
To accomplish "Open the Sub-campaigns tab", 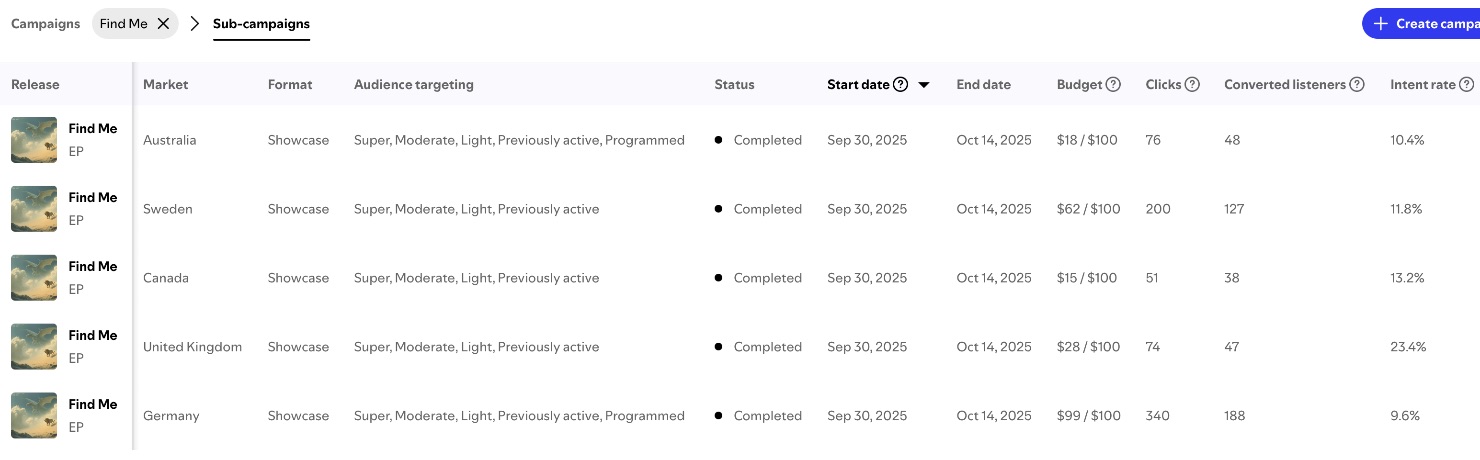I will click(261, 24).
